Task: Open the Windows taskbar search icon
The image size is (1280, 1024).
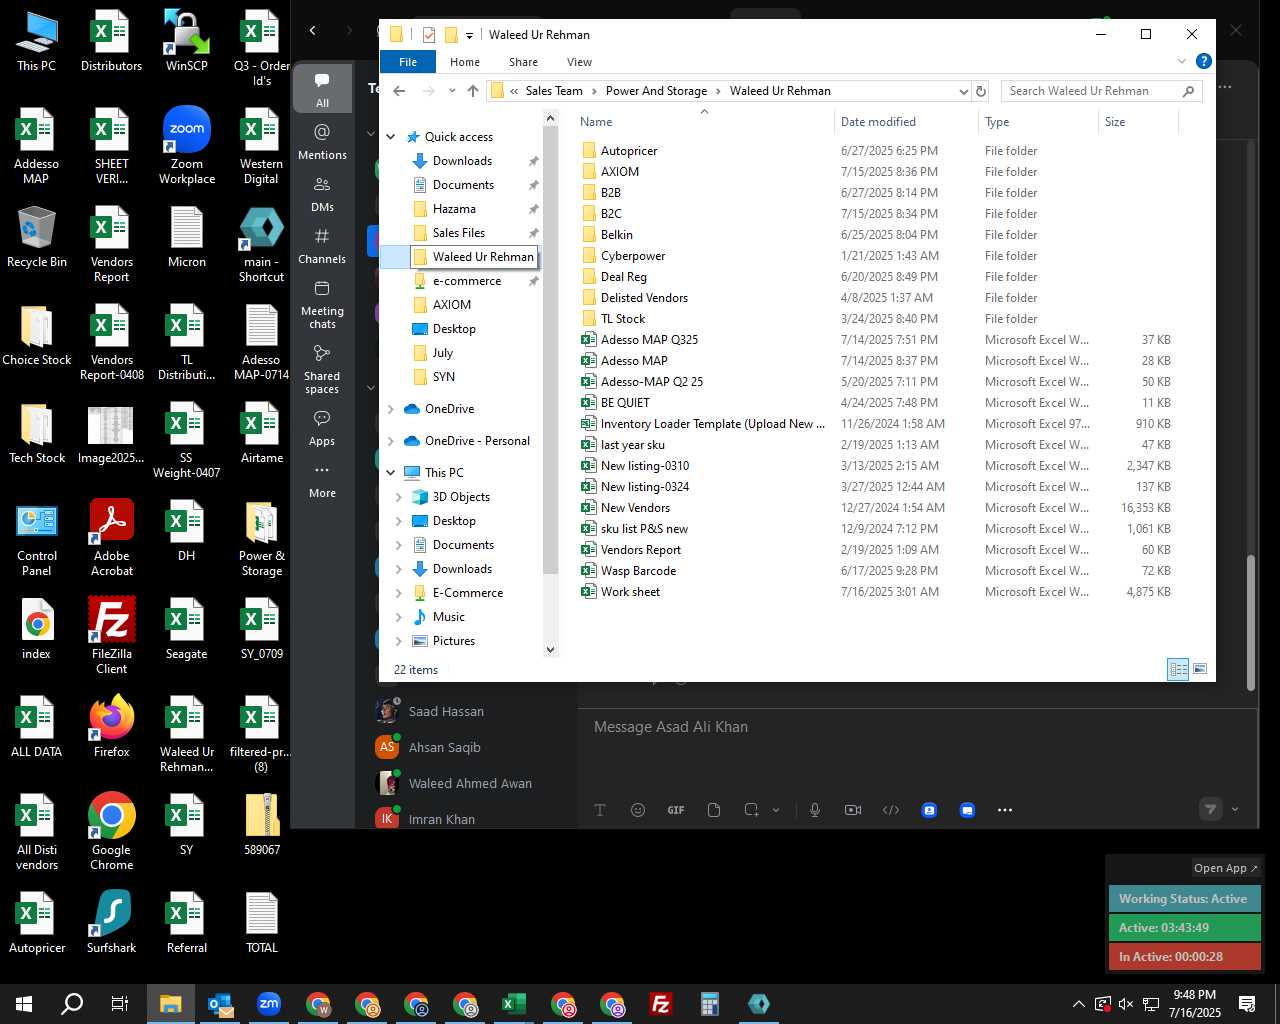Action: (72, 1004)
